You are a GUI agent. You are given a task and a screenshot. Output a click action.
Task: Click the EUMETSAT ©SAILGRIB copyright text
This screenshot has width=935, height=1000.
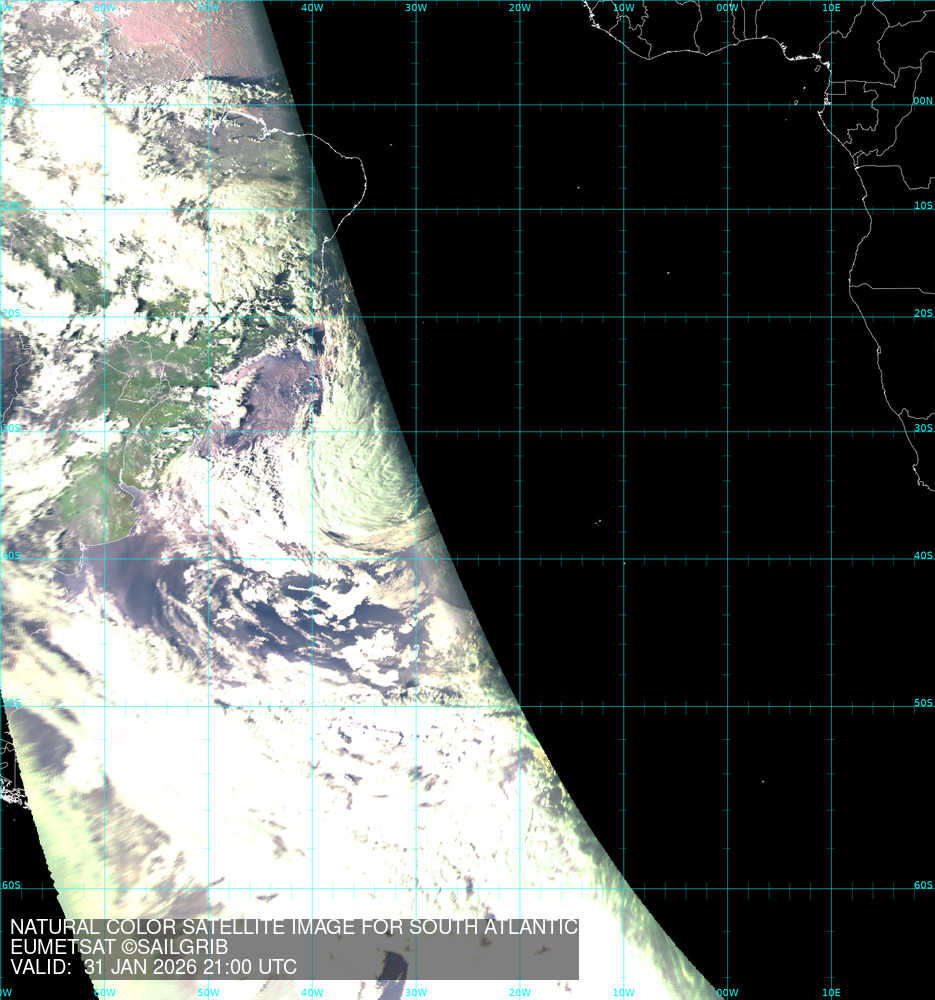point(119,947)
